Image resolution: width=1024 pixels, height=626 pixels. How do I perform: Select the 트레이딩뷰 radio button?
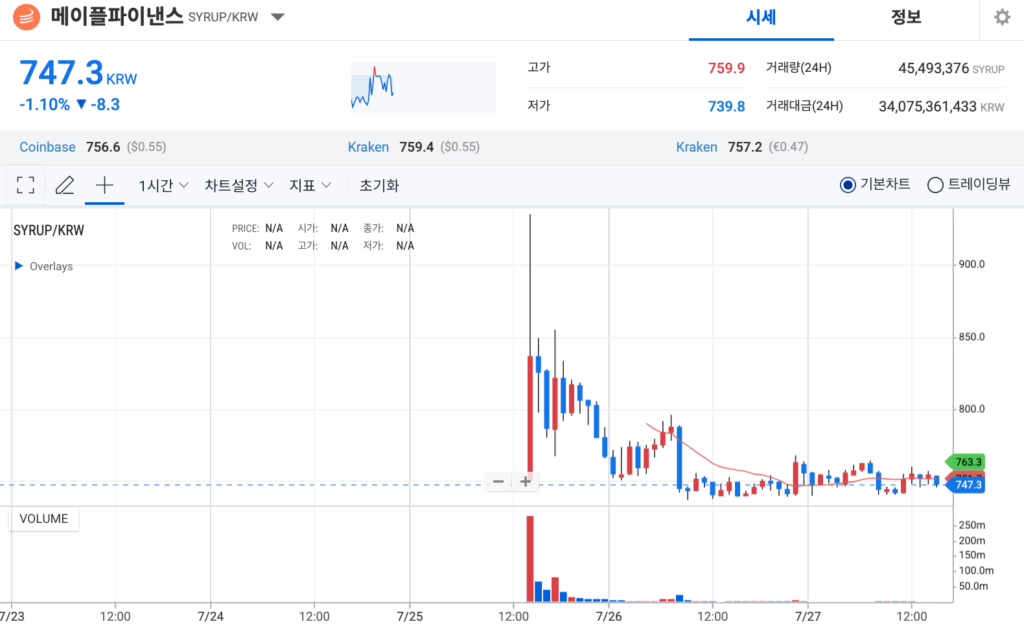(935, 185)
